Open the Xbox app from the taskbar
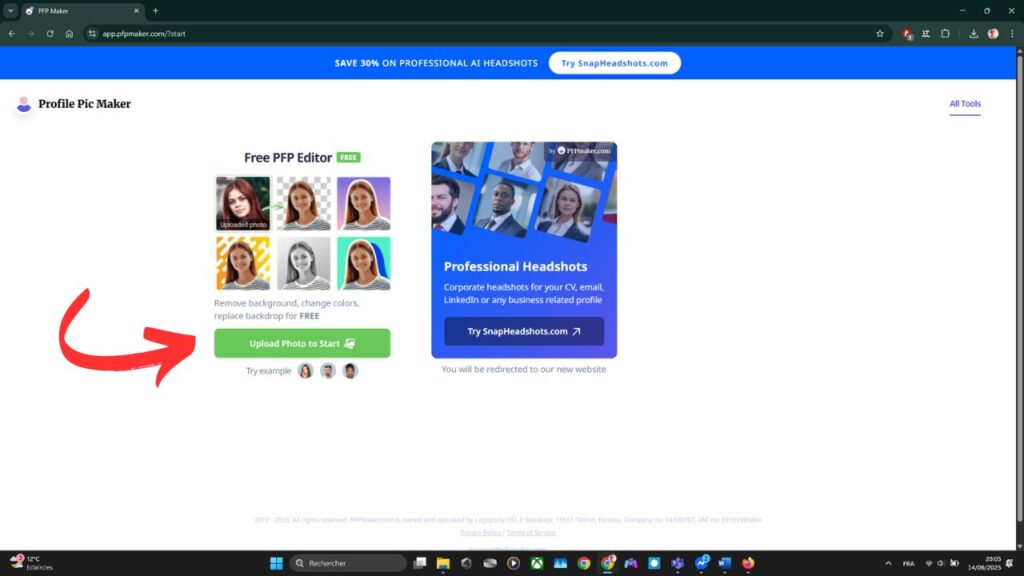1024x576 pixels. click(x=537, y=563)
